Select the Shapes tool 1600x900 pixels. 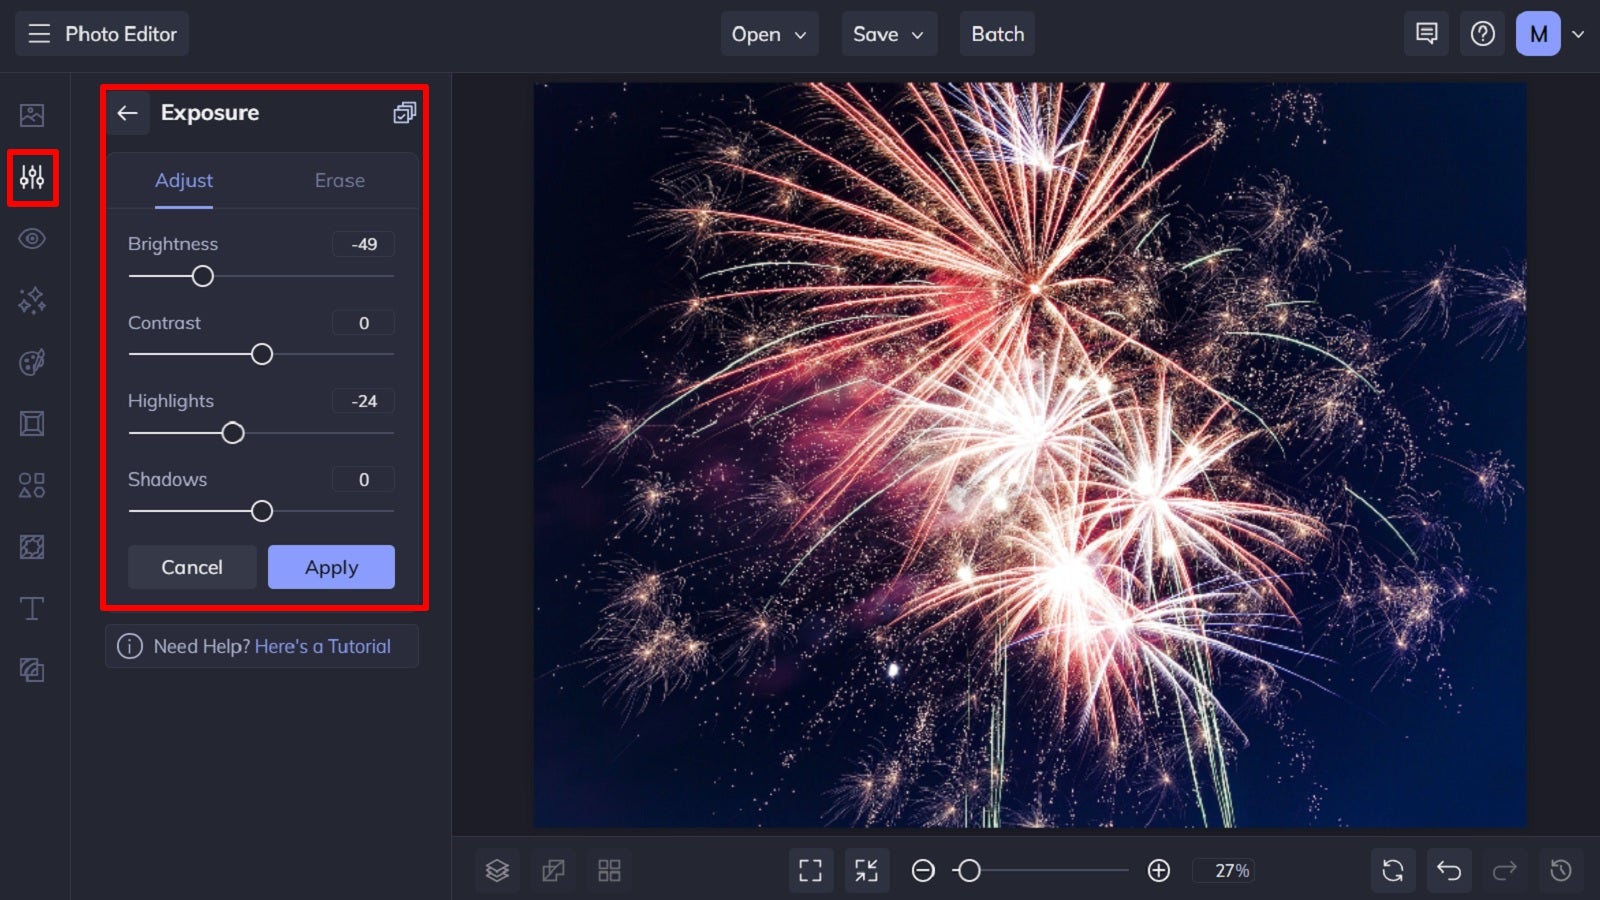point(33,485)
